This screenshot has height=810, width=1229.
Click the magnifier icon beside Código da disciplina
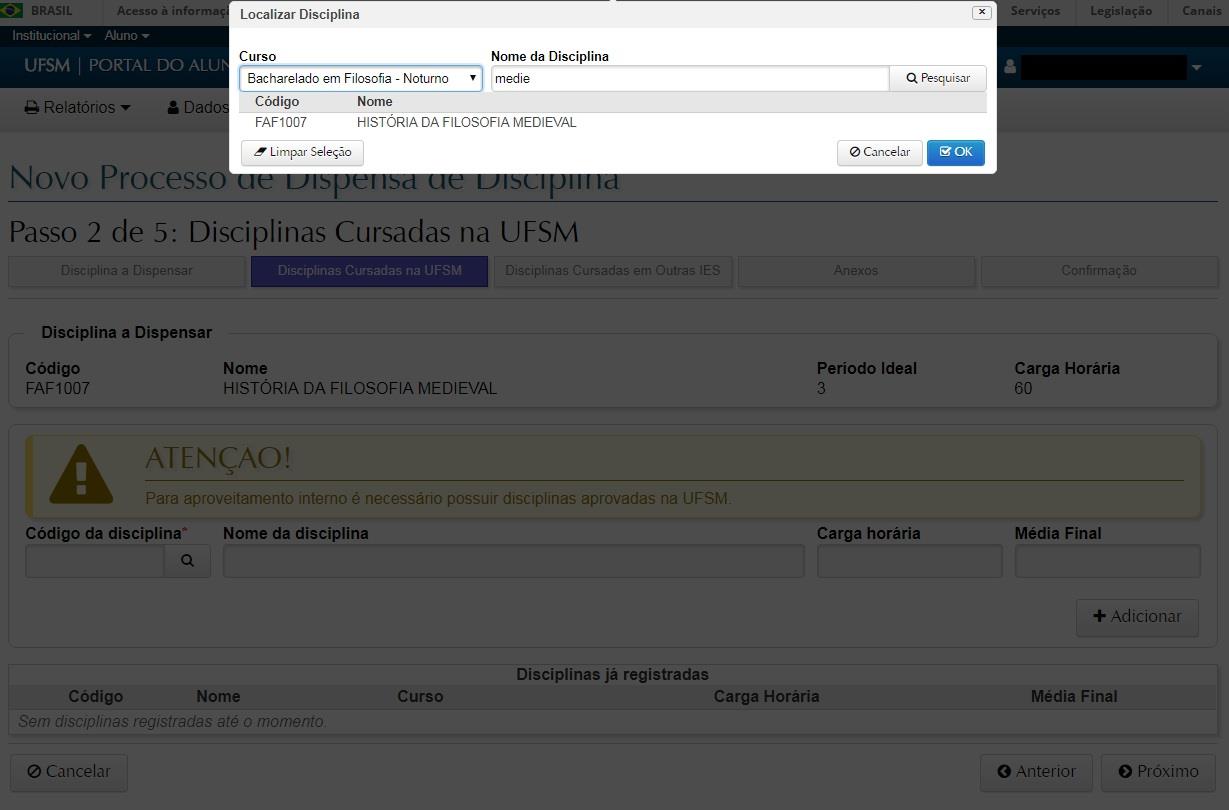click(x=187, y=561)
